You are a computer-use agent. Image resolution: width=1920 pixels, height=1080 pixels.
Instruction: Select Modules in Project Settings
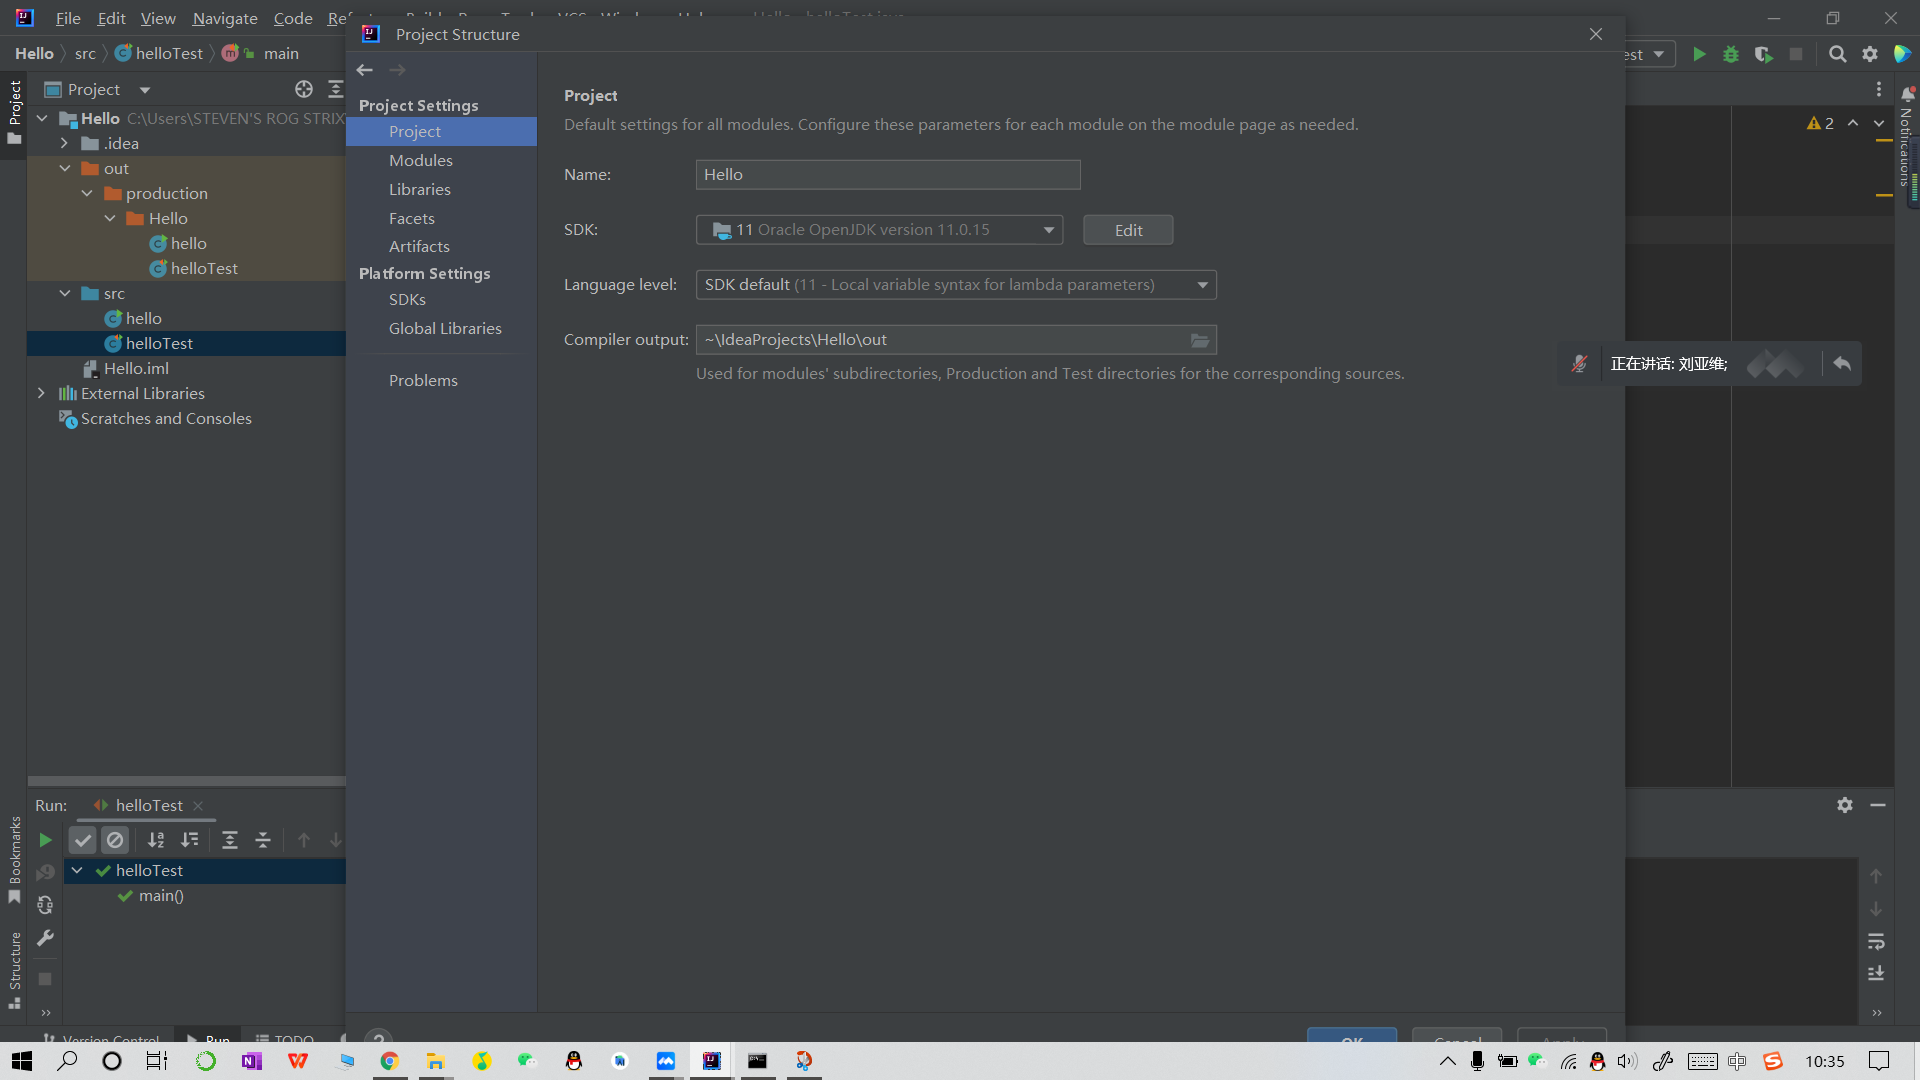[421, 161]
